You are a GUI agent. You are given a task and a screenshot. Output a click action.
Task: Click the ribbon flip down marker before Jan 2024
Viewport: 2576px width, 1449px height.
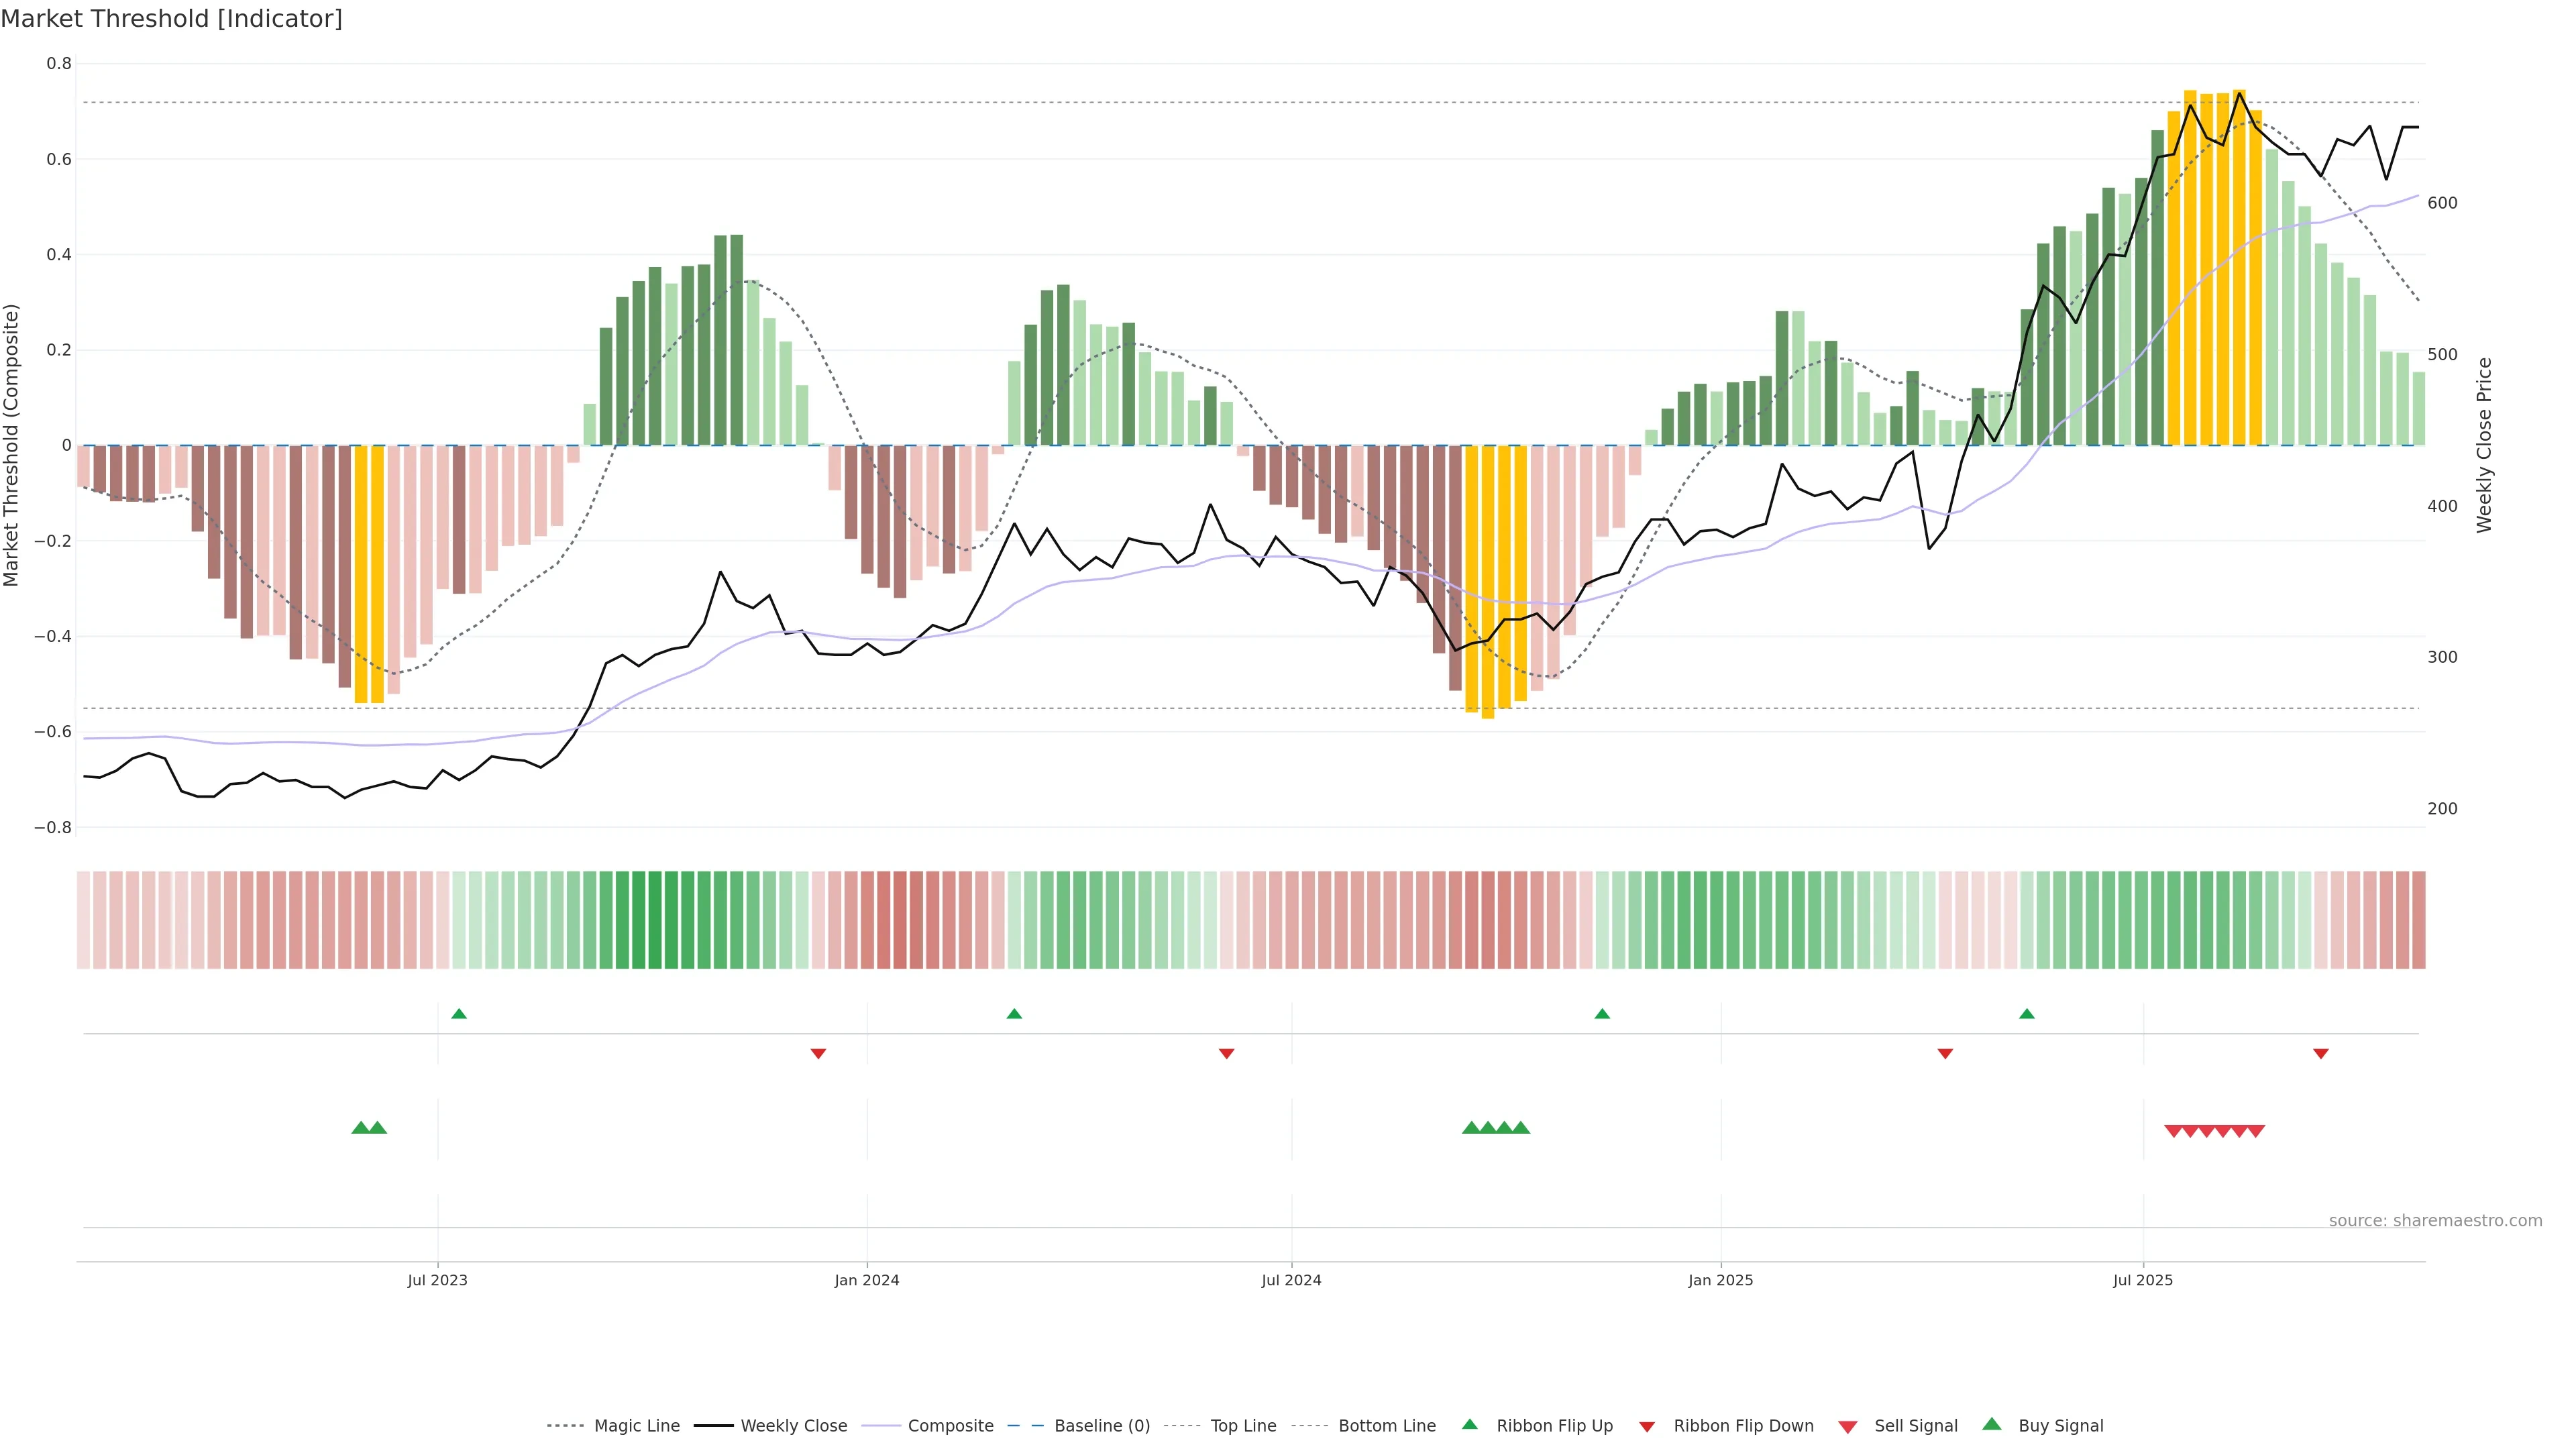point(818,1053)
